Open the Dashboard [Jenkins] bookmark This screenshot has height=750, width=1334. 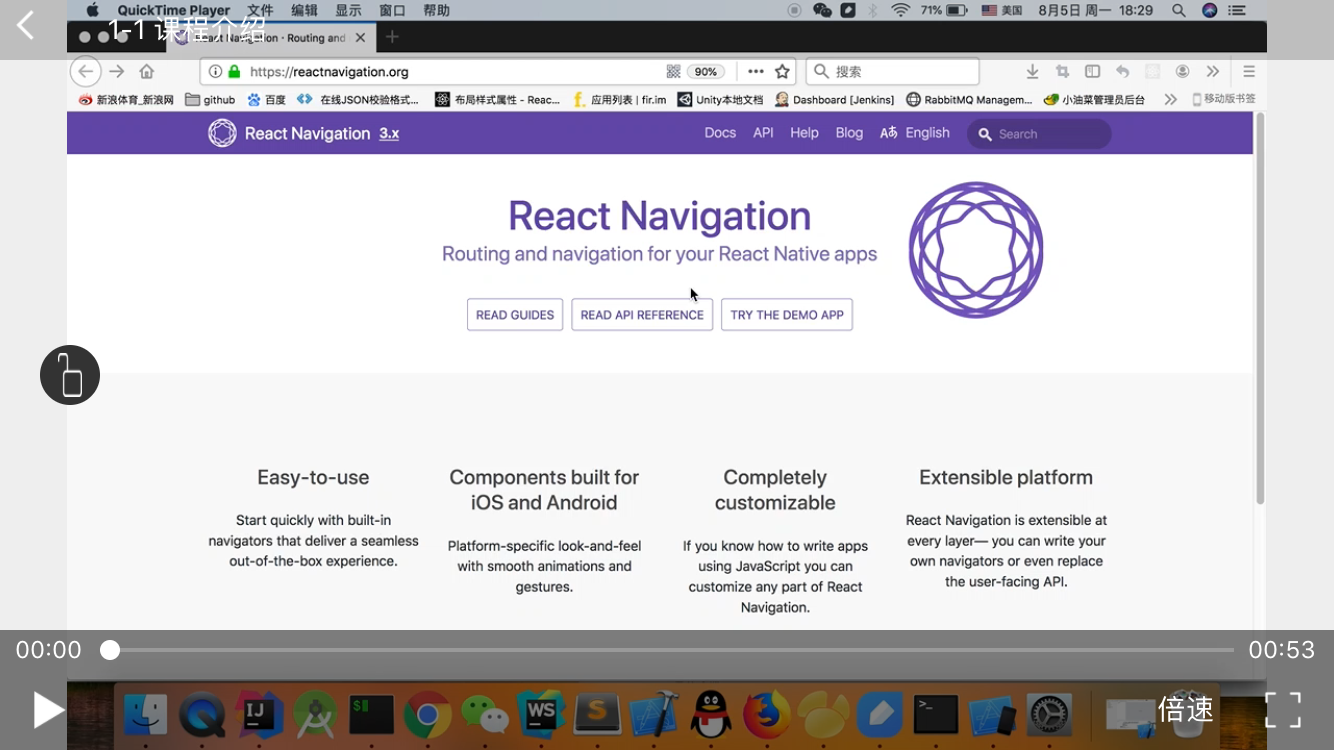tap(835, 100)
